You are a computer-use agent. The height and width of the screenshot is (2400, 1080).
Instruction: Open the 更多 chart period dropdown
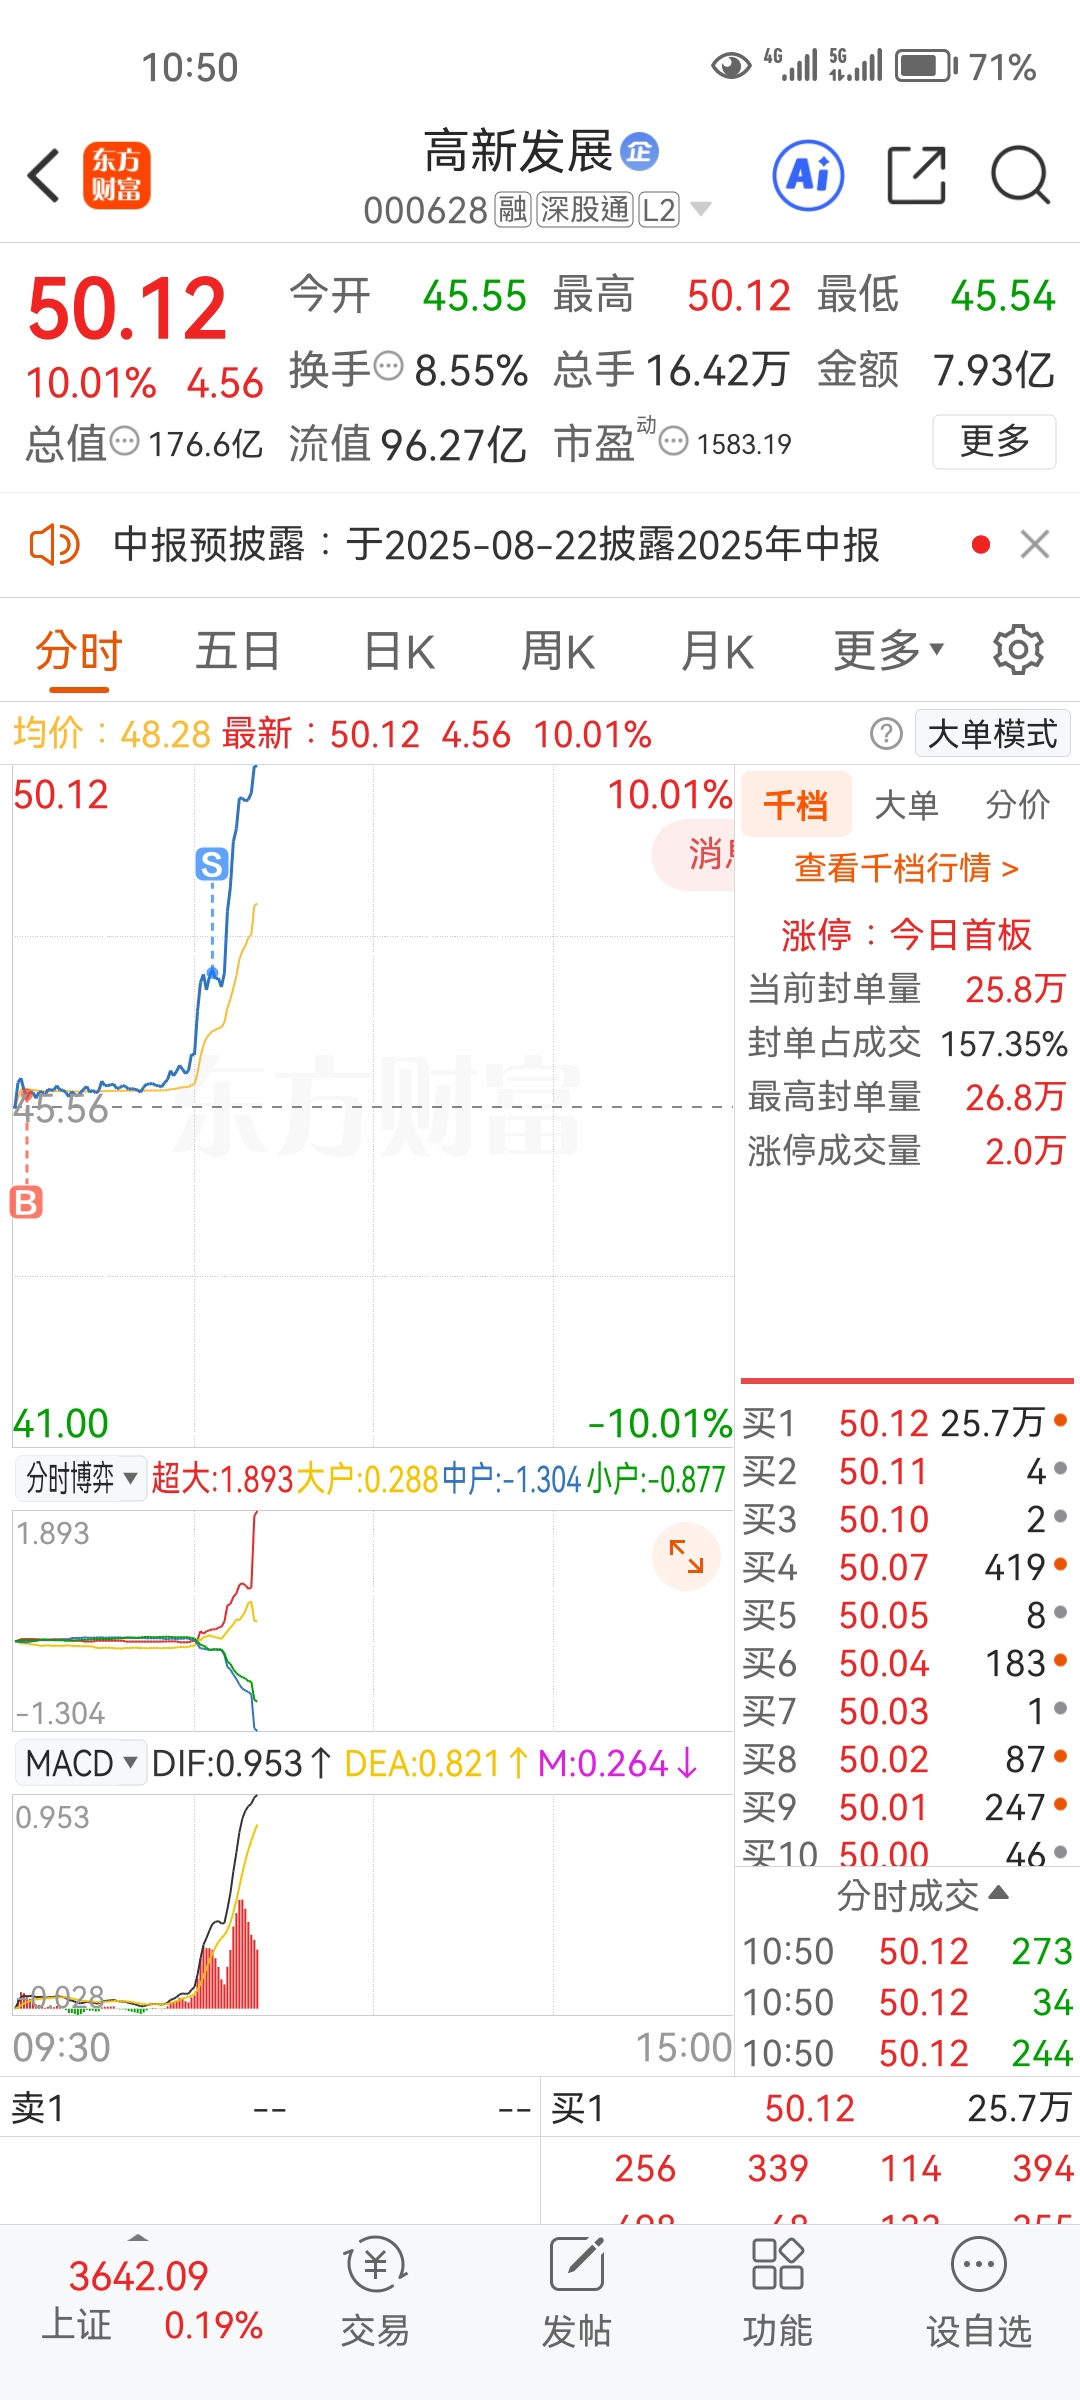(x=888, y=651)
